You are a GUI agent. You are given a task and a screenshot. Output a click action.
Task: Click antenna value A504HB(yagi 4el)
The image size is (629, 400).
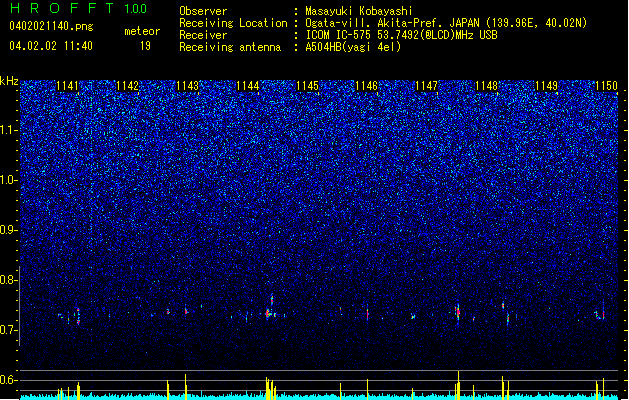pyautogui.click(x=353, y=47)
